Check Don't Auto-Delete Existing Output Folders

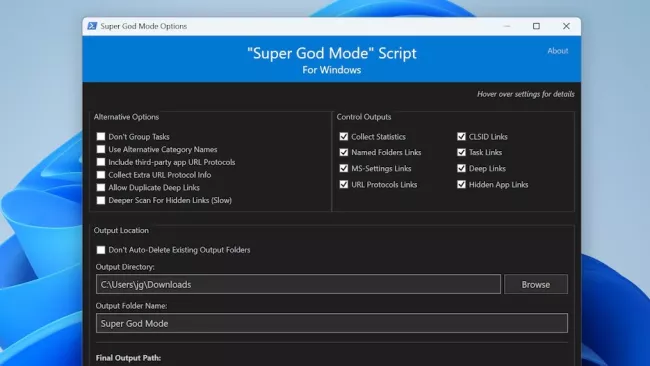click(101, 250)
